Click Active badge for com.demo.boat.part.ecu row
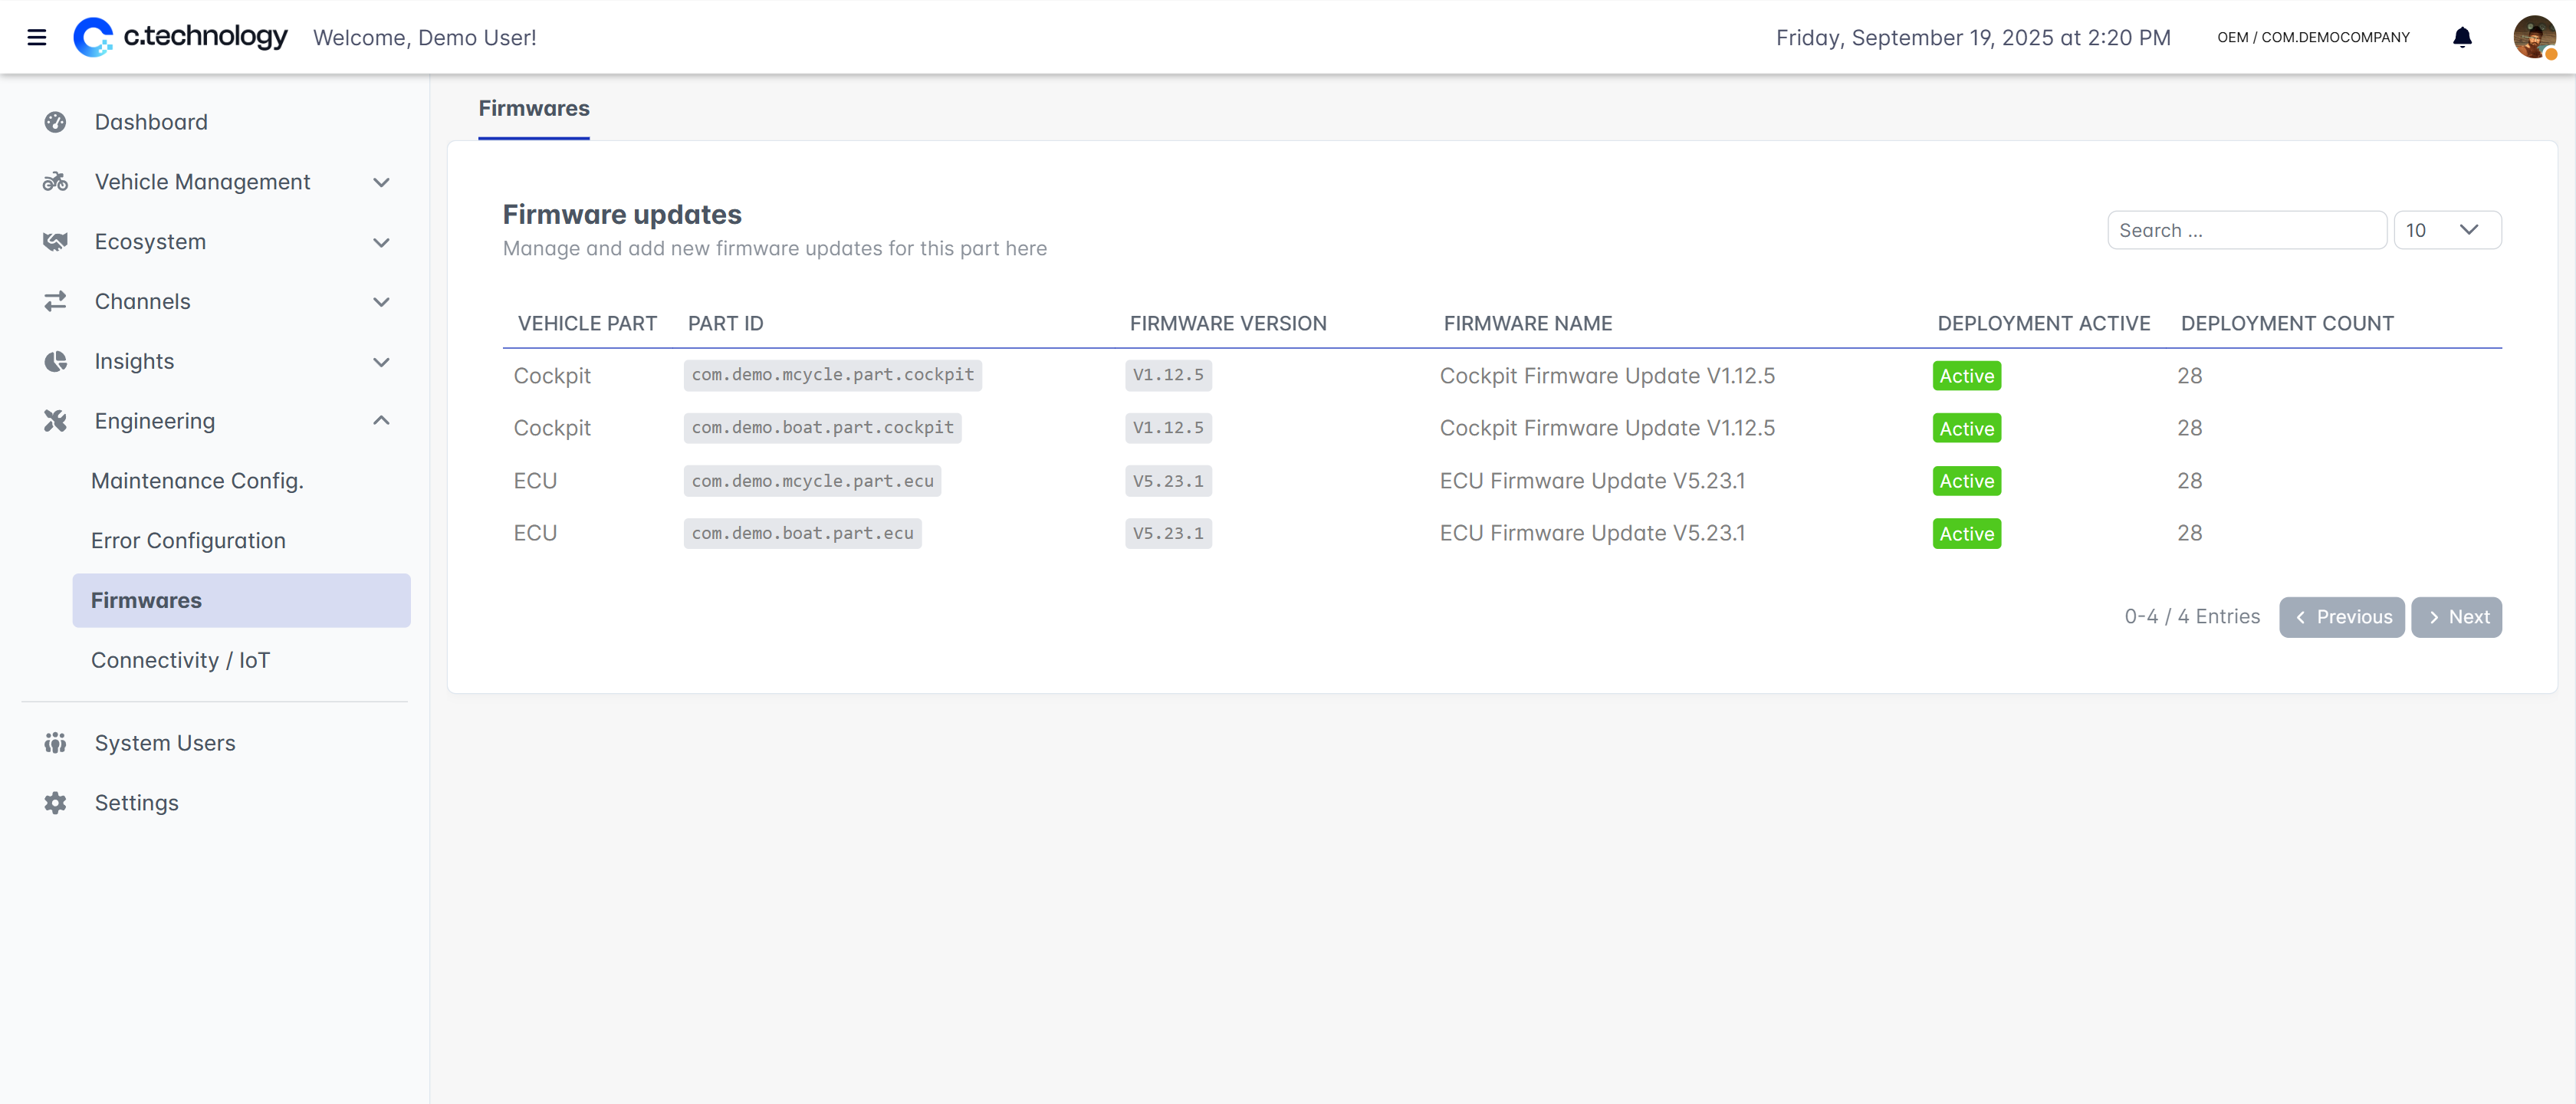Screen dimensions: 2576x1104 click(x=1966, y=534)
